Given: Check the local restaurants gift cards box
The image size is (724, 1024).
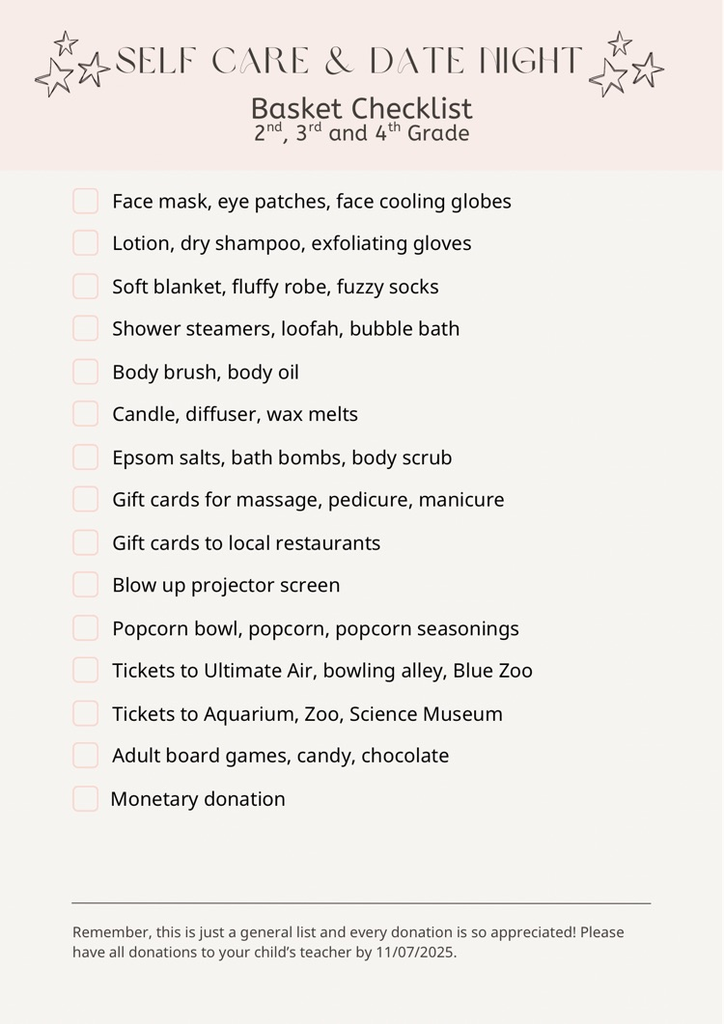Looking at the screenshot, I should pyautogui.click(x=85, y=543).
